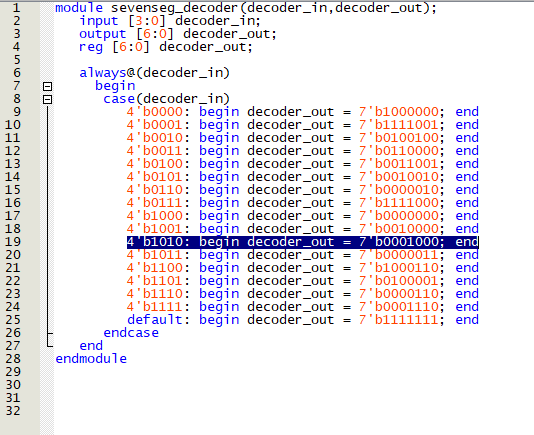
Task: Click the word 'module' on line 1
Action: (x=79, y=7)
